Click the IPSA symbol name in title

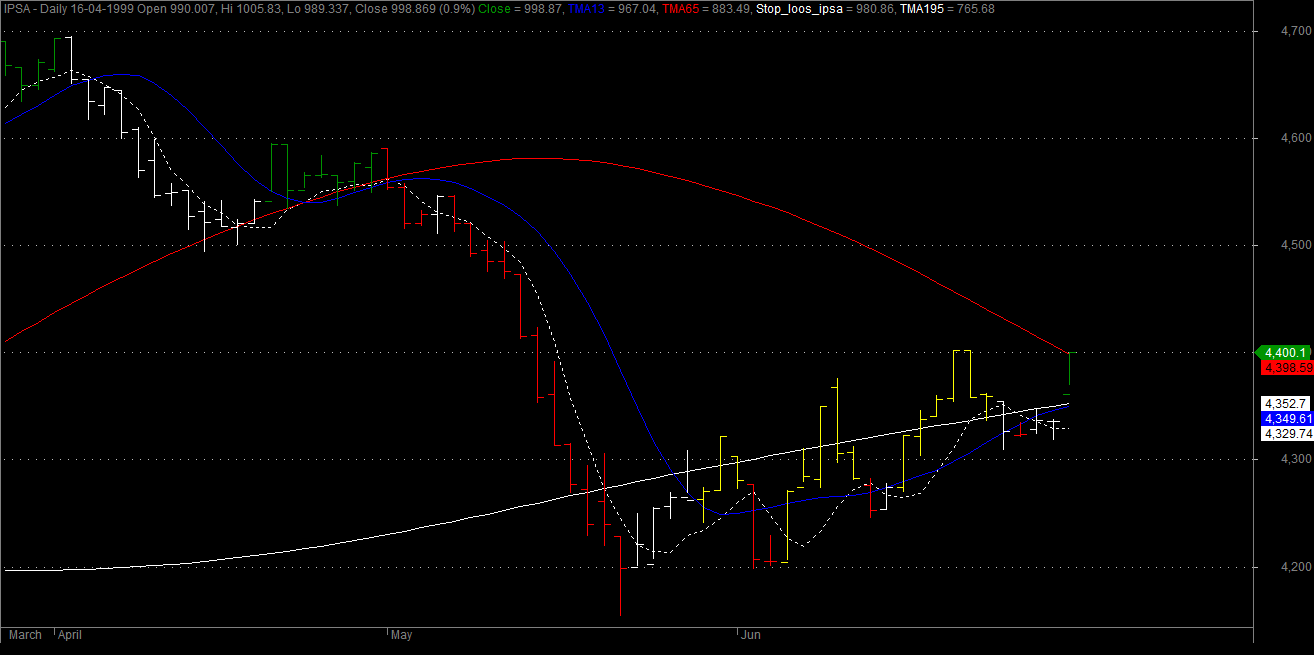pyautogui.click(x=17, y=8)
